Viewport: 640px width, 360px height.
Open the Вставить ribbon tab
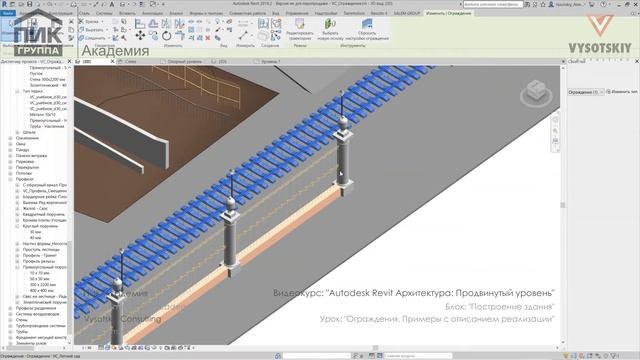[x=127, y=13]
